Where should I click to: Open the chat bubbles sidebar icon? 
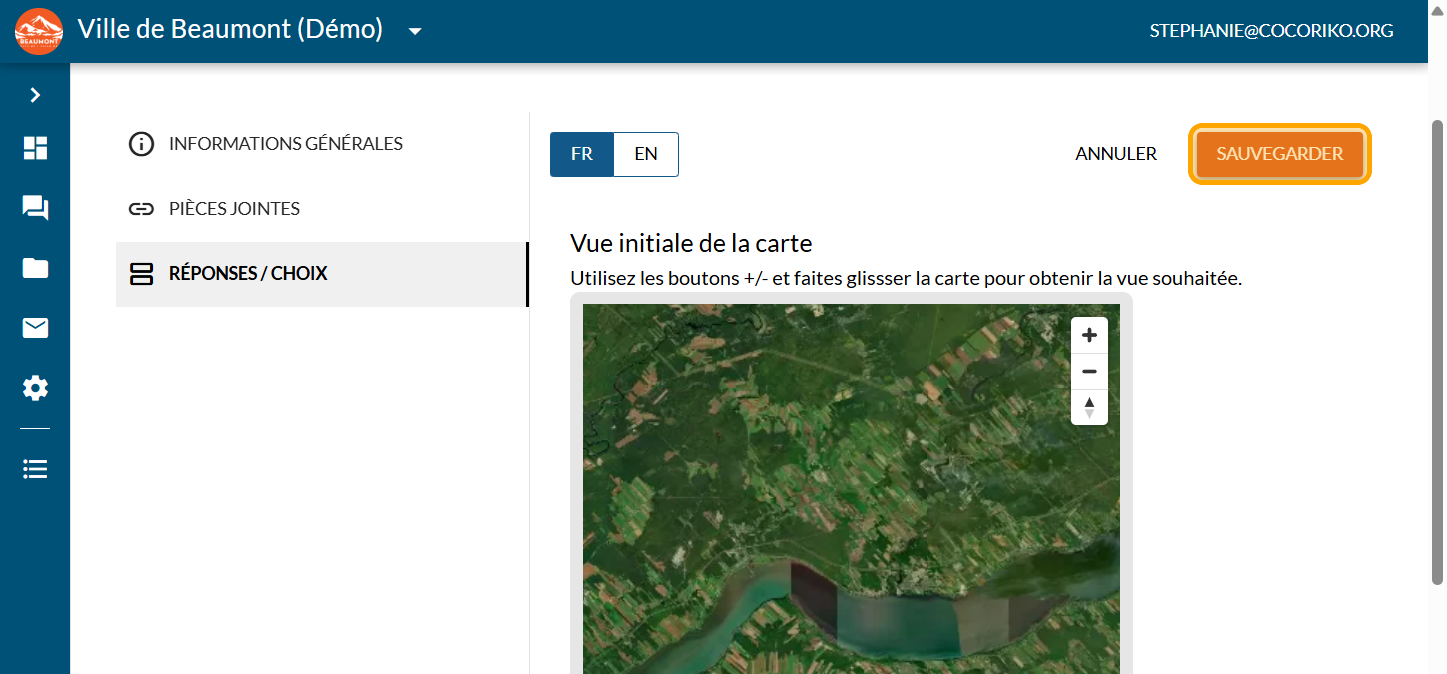tap(35, 208)
